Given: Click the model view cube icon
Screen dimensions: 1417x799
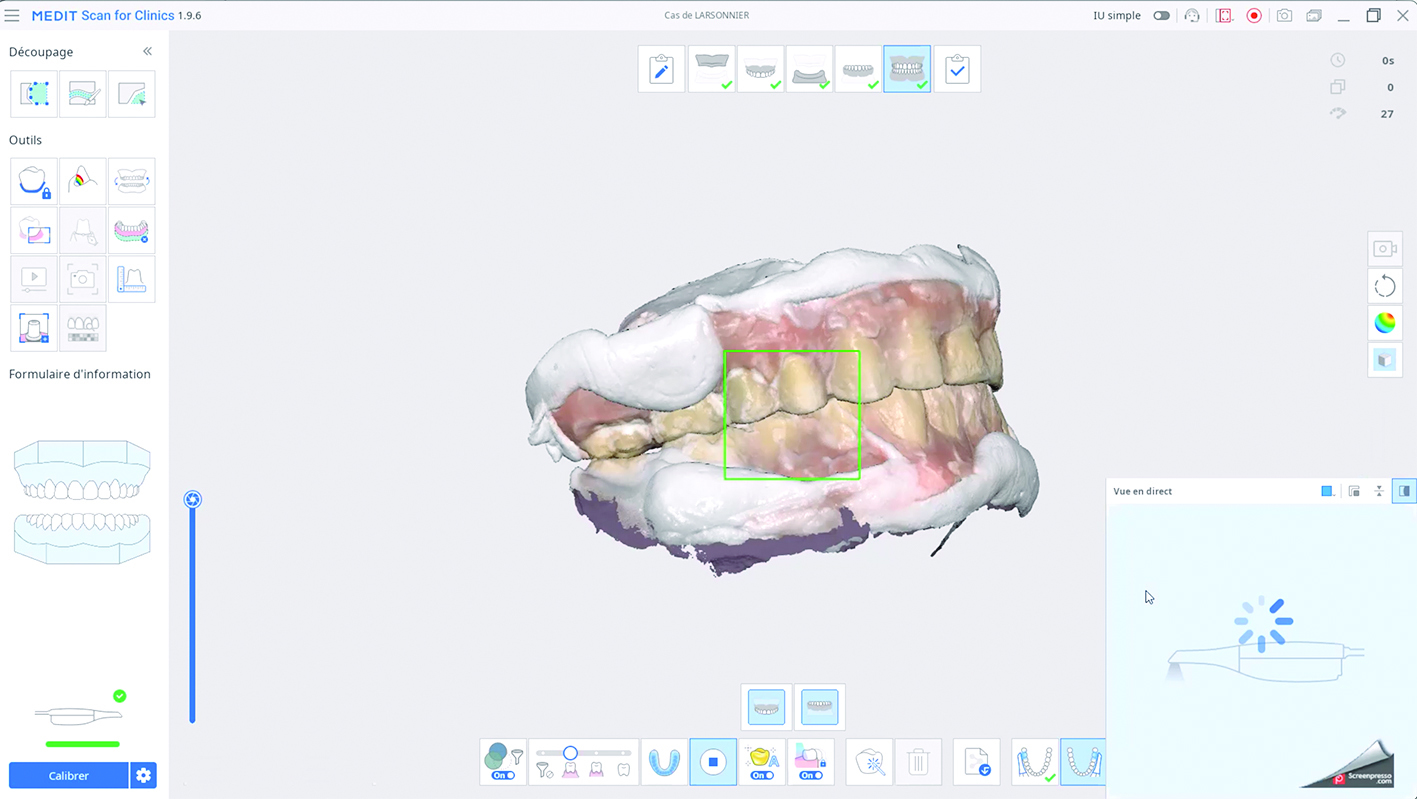Looking at the screenshot, I should tap(1385, 360).
